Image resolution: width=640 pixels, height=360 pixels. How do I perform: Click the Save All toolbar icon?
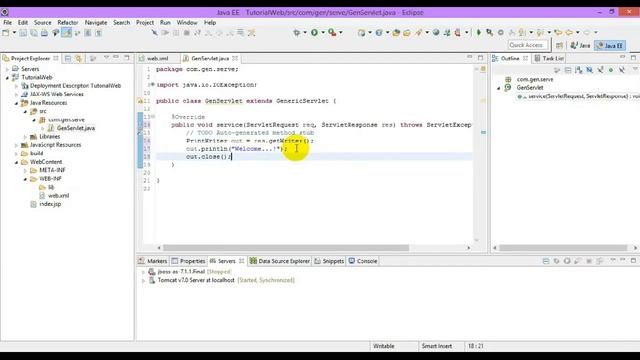coord(33,33)
